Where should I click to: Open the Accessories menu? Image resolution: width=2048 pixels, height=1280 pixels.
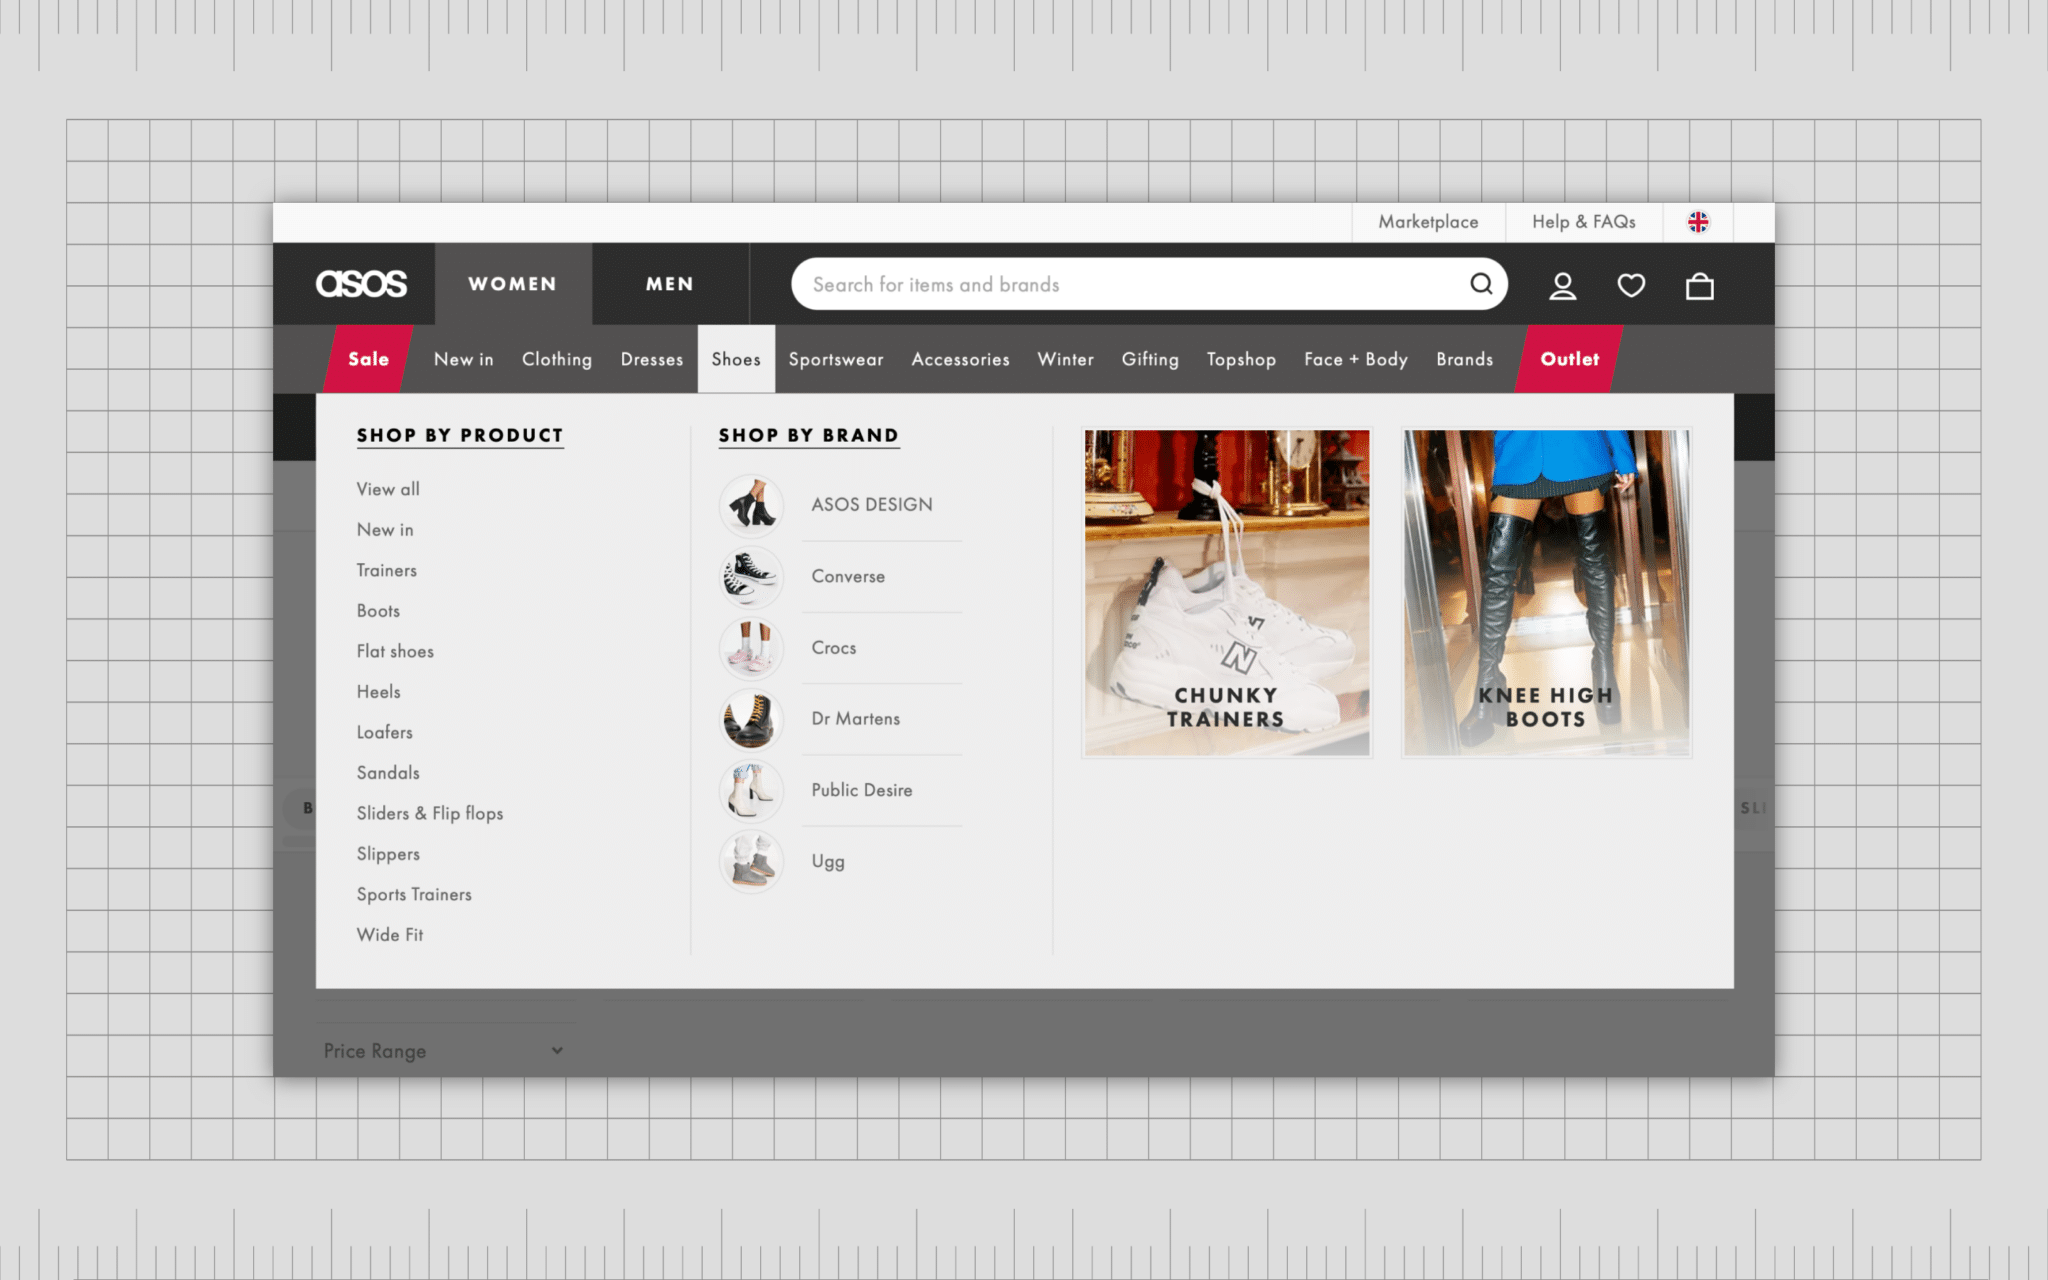(x=961, y=359)
